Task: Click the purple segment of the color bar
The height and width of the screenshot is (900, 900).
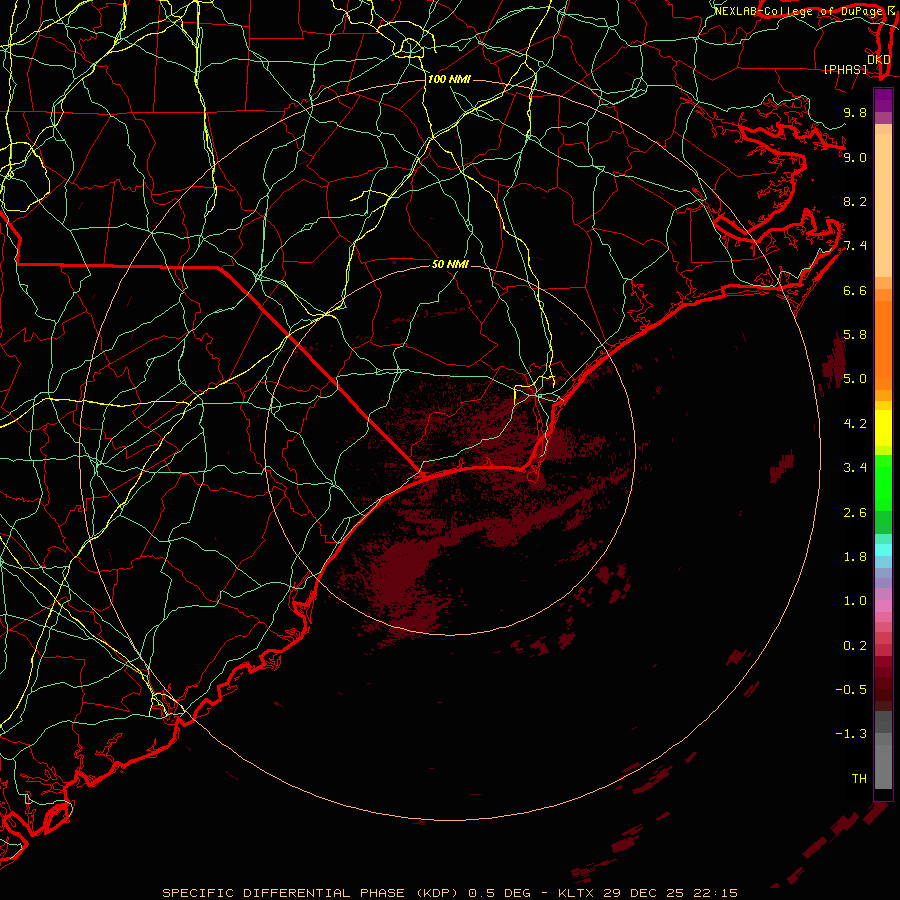Action: 883,100
